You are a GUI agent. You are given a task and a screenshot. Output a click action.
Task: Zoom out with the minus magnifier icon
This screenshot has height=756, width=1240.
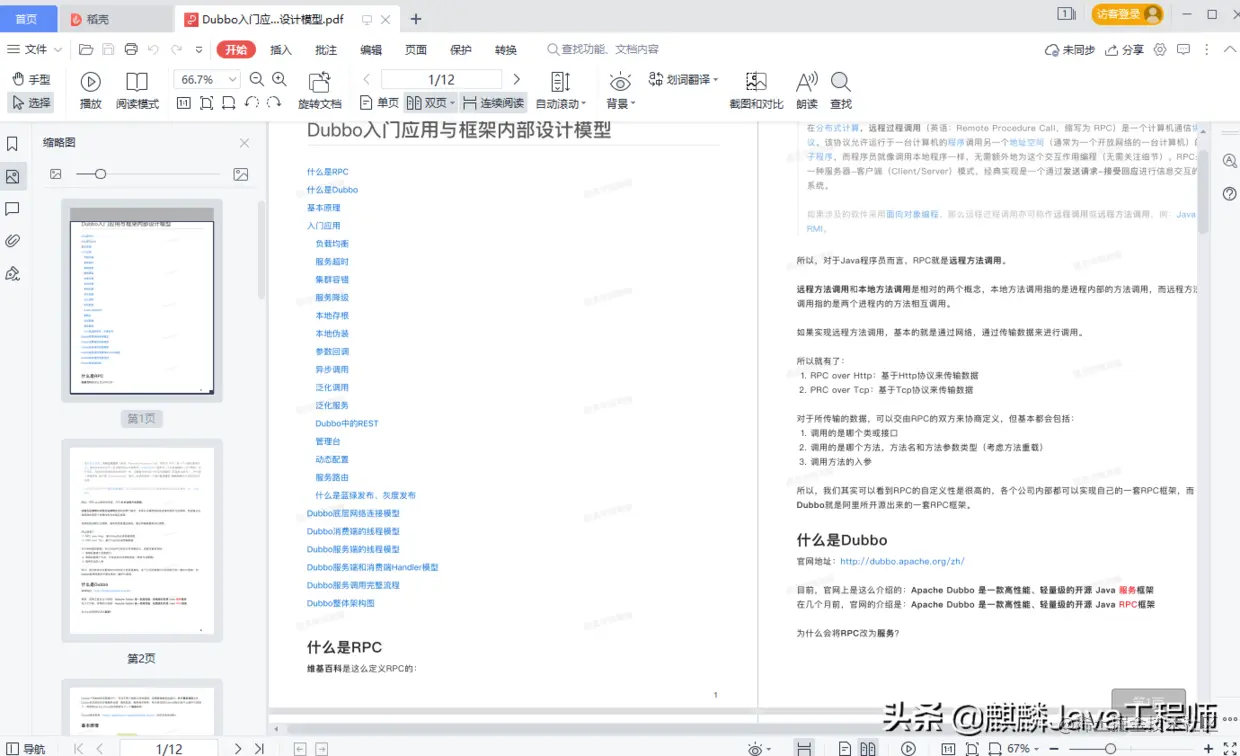257,79
